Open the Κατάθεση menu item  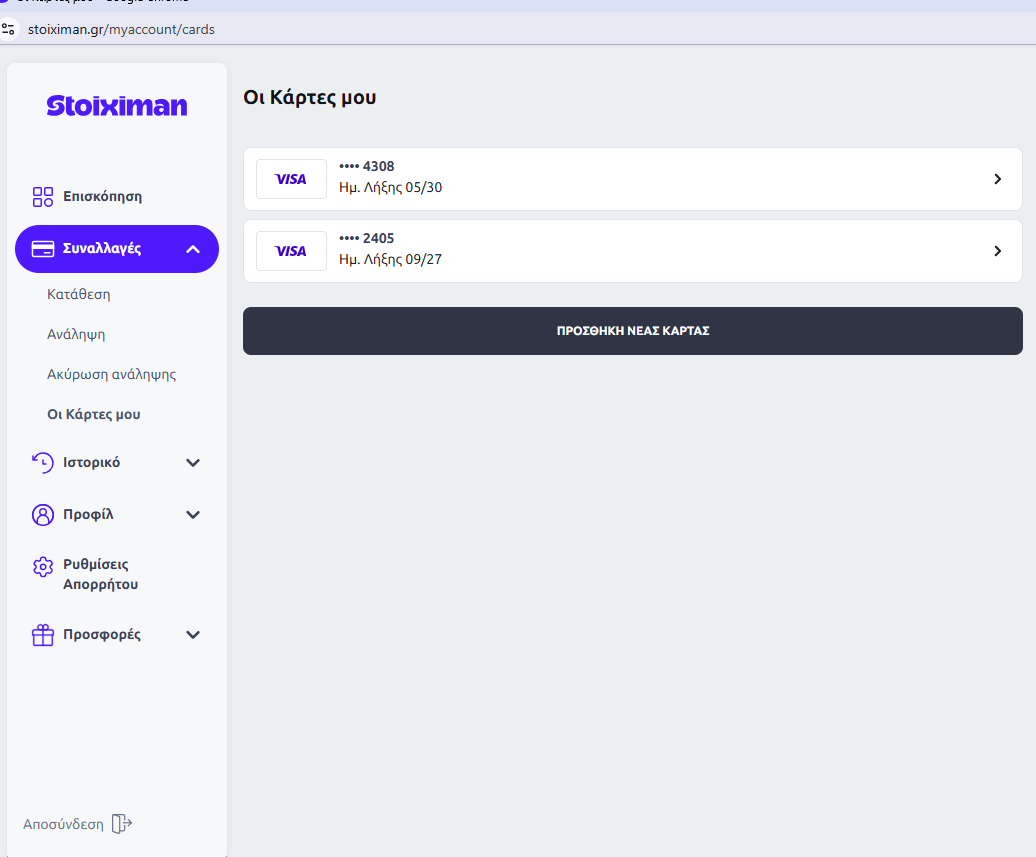point(79,295)
